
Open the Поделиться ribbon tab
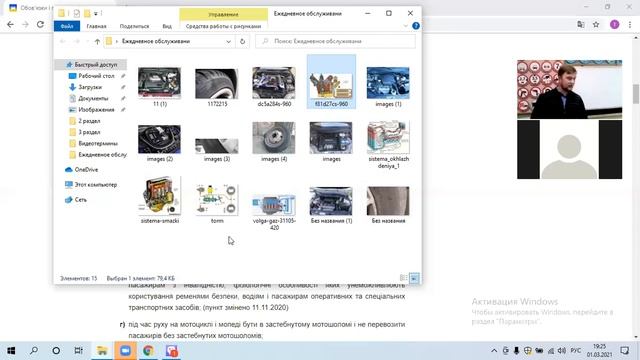point(134,26)
